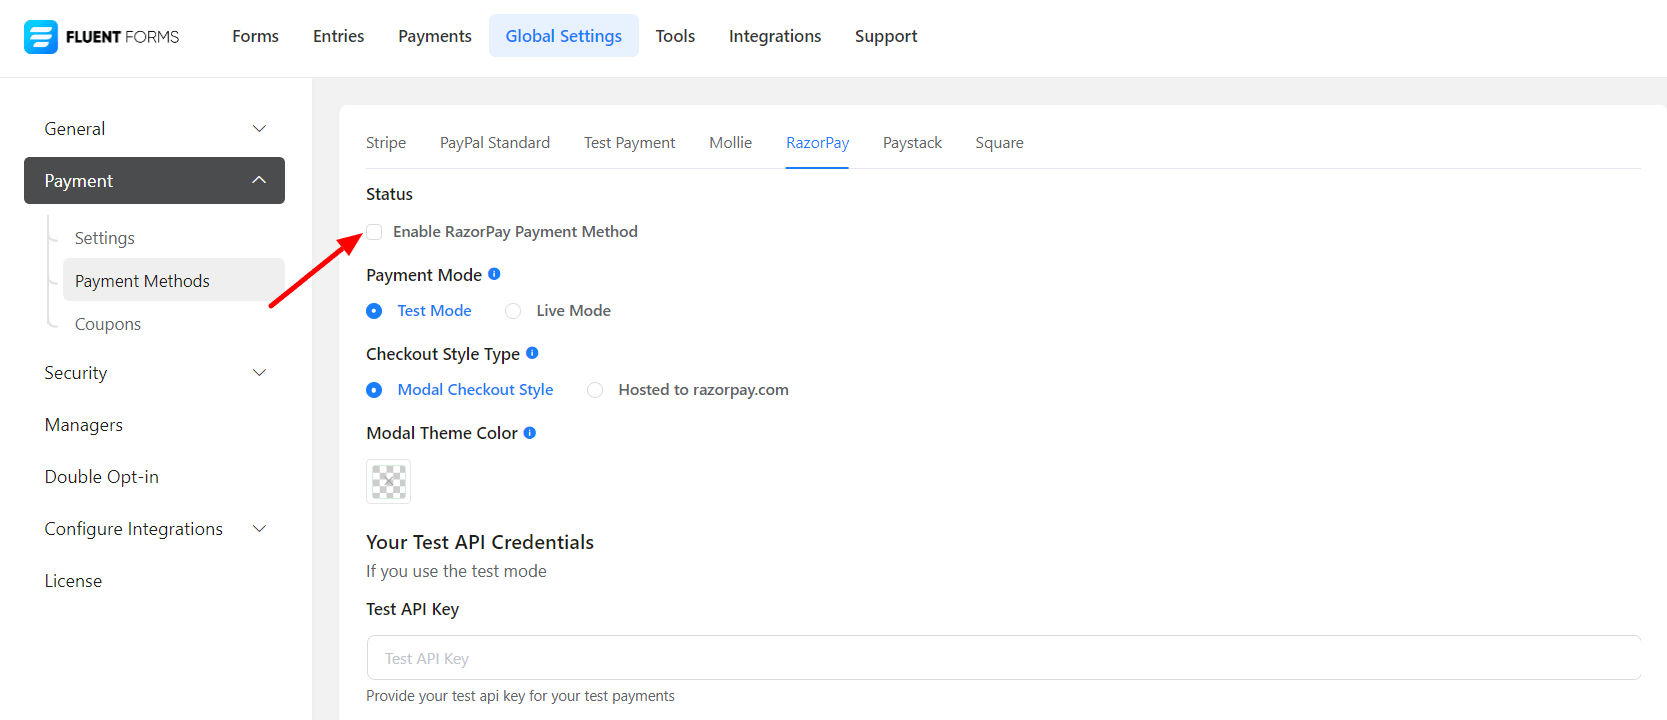Image resolution: width=1667 pixels, height=720 pixels.
Task: Open the Modal Theme Color picker swatch
Action: (x=388, y=482)
